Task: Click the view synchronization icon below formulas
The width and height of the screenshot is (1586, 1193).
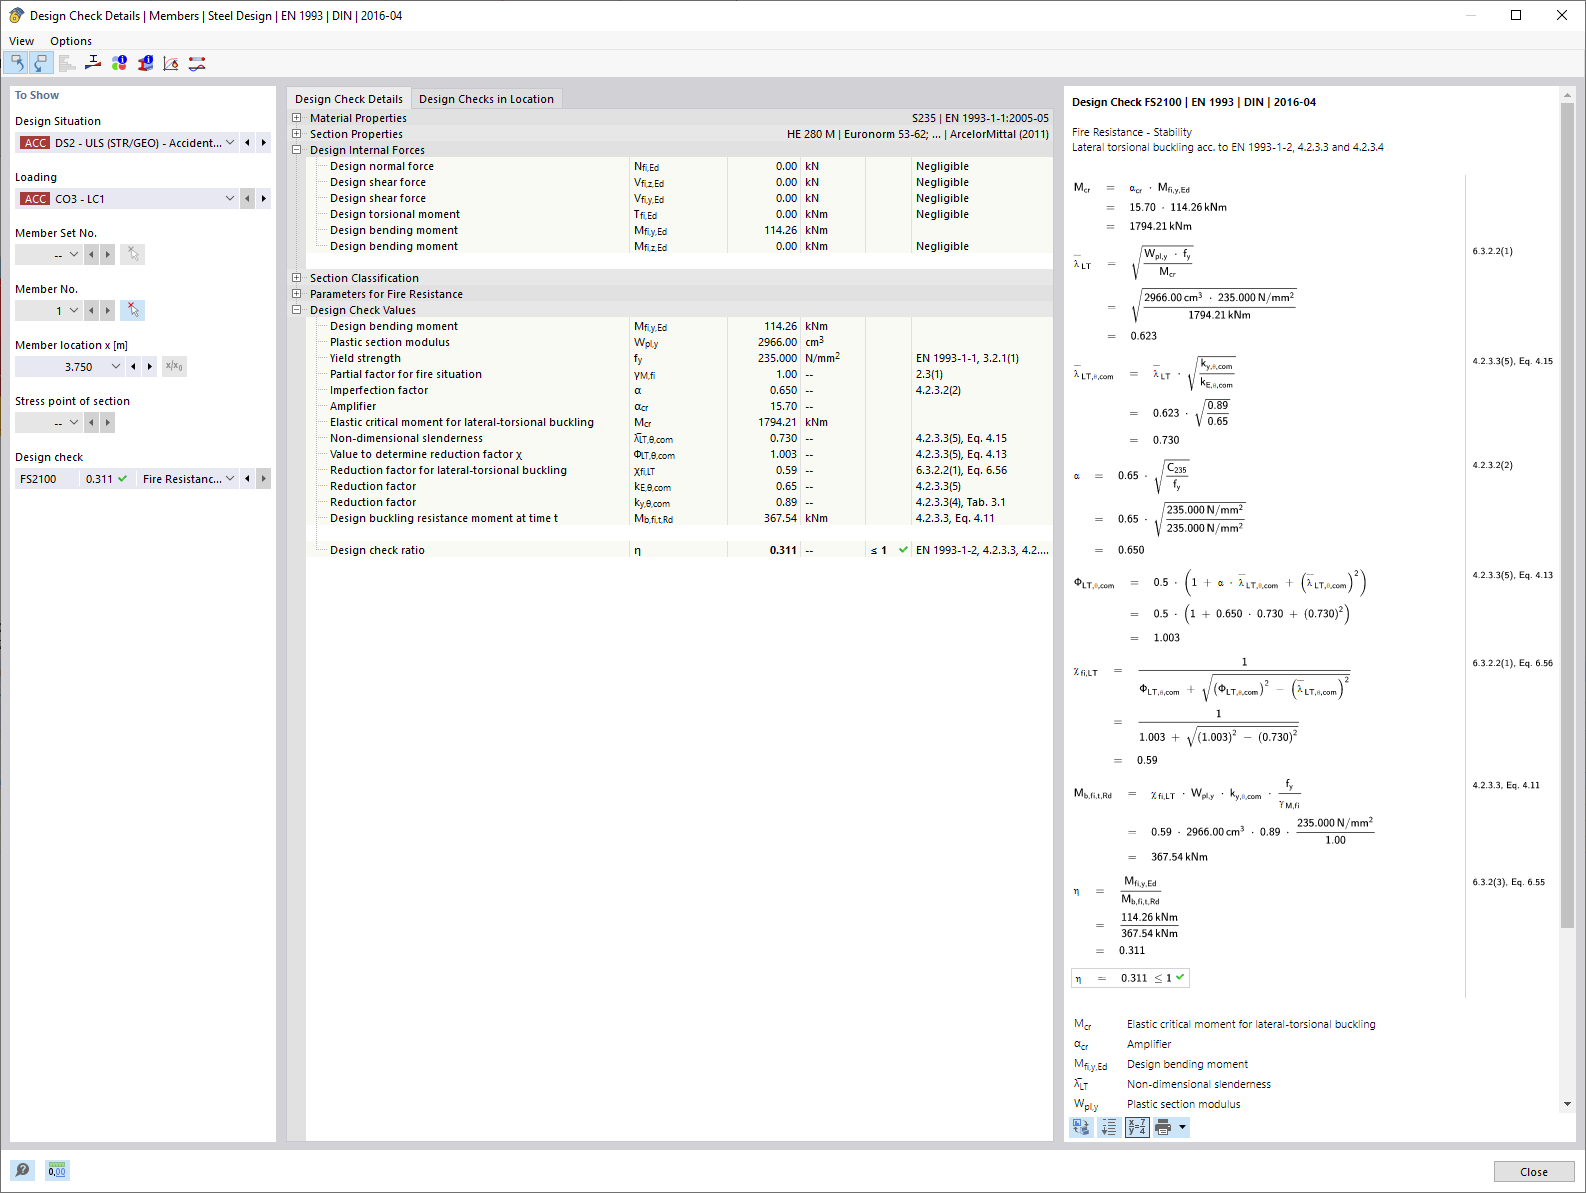Action: 1081,1127
